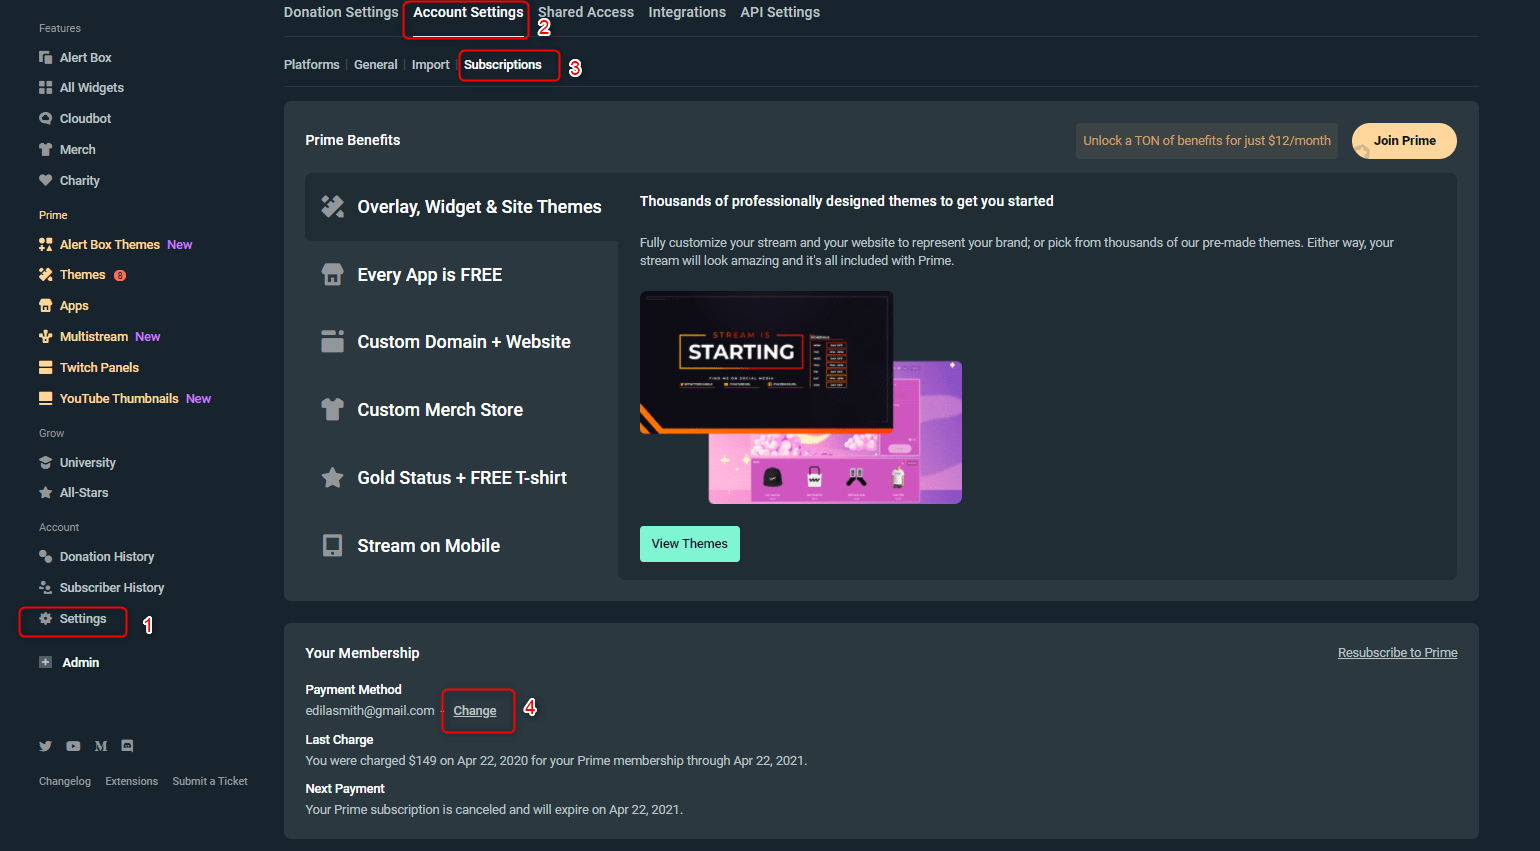This screenshot has height=851, width=1540.
Task: Click the Custom Merch Store shirt icon
Action: pos(332,409)
